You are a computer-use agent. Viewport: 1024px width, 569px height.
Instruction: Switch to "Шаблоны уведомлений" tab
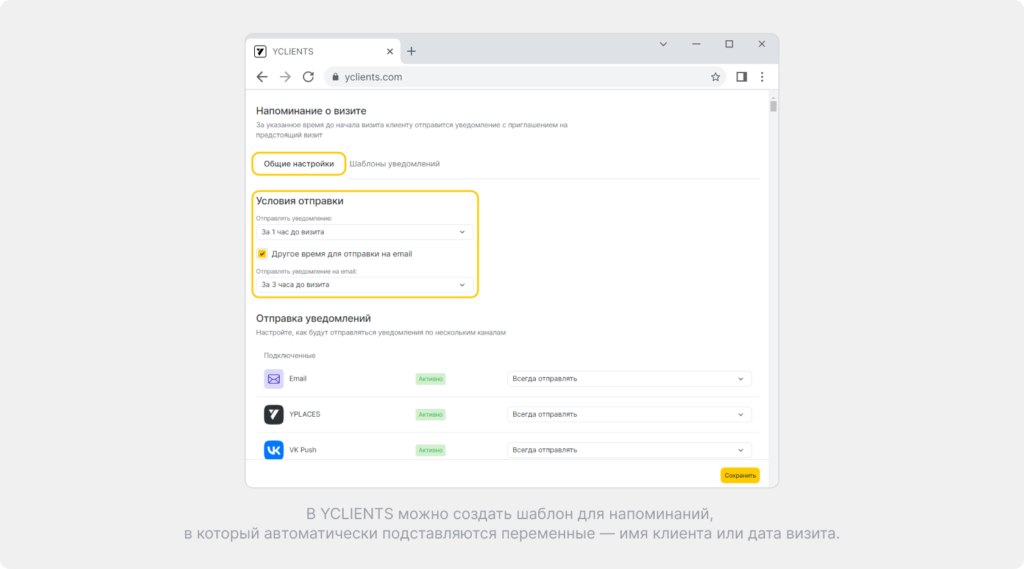tap(394, 164)
